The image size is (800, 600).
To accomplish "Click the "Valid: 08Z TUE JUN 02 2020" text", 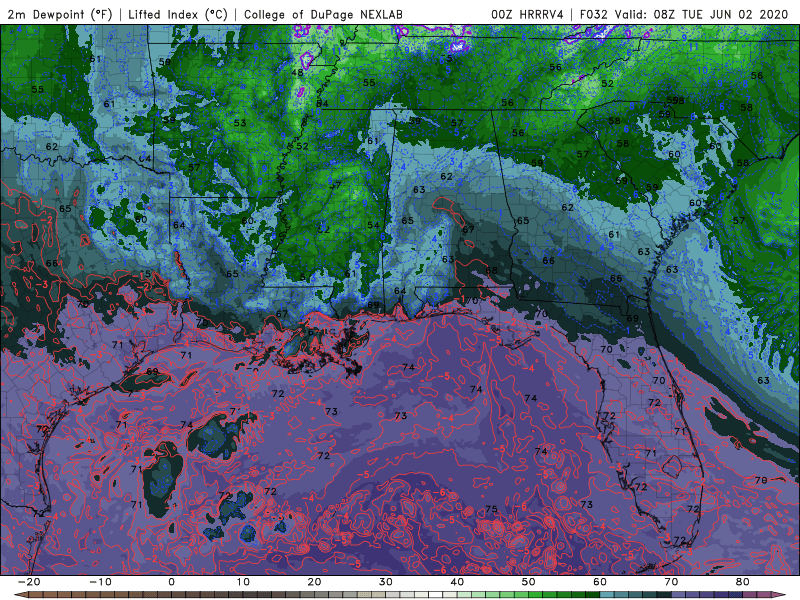I will pos(702,14).
